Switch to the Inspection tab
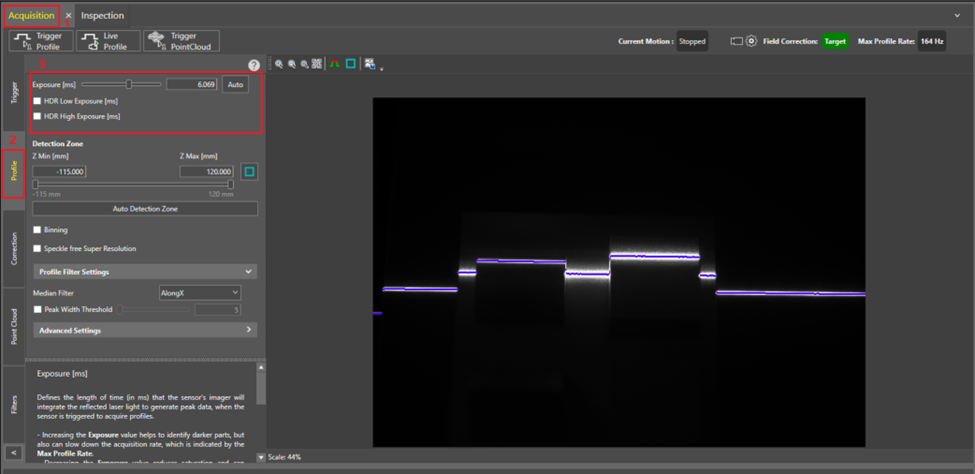 coord(102,16)
